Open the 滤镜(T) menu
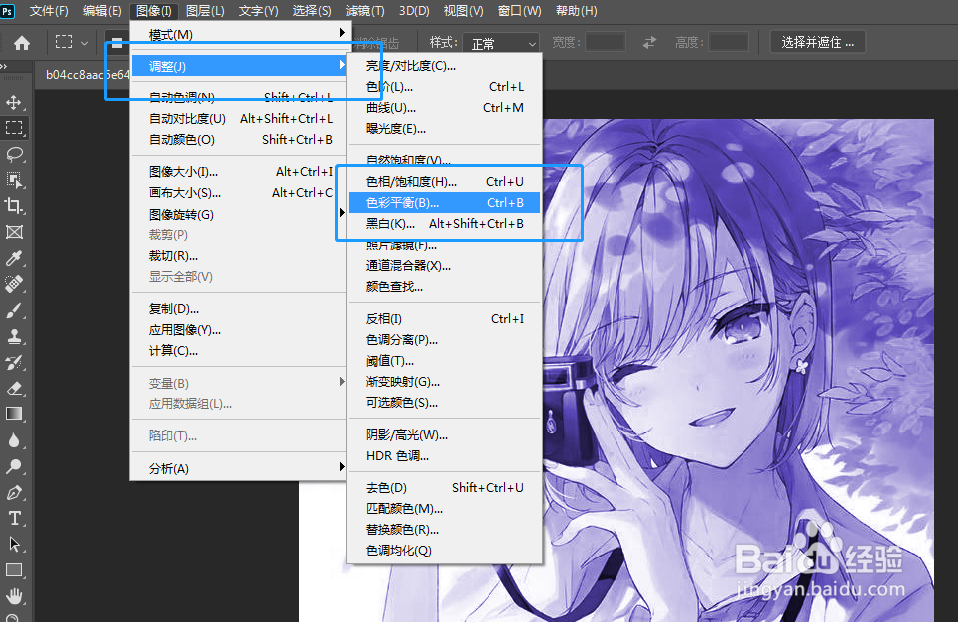Image resolution: width=958 pixels, height=622 pixels. click(365, 11)
